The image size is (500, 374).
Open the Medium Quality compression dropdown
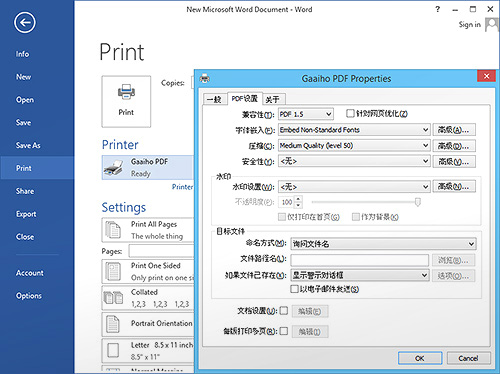354,146
